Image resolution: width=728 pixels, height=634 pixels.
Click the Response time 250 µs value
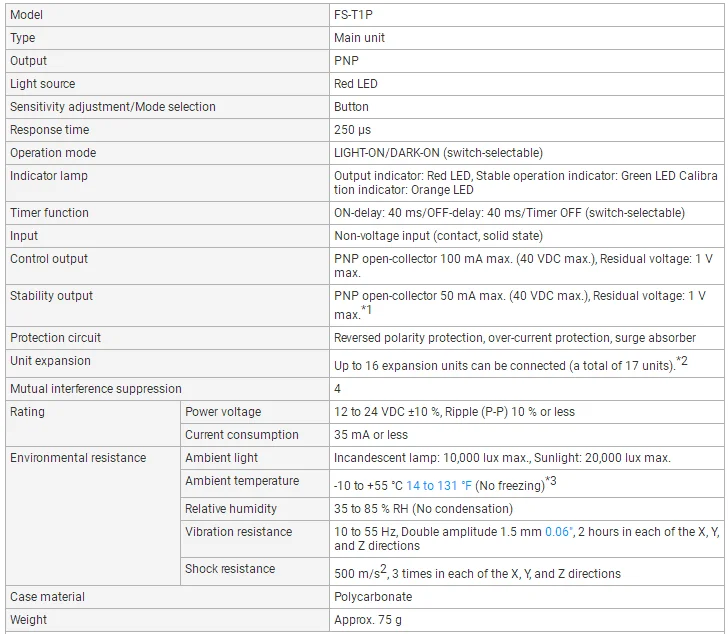point(352,130)
